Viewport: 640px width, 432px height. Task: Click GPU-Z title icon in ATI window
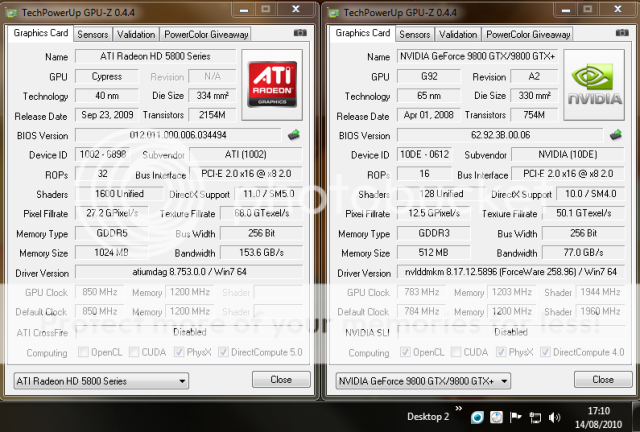click(x=12, y=13)
